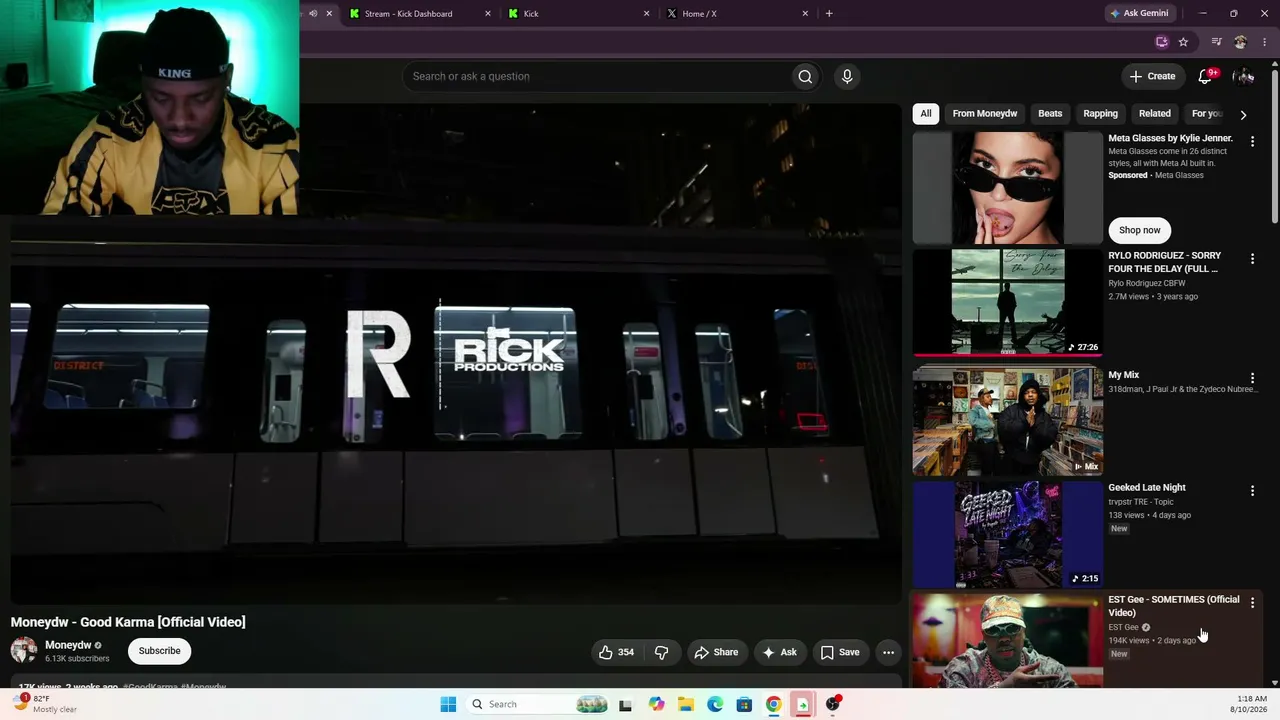Open the My Mix thumbnail
This screenshot has width=1280, height=720.
(x=1007, y=420)
